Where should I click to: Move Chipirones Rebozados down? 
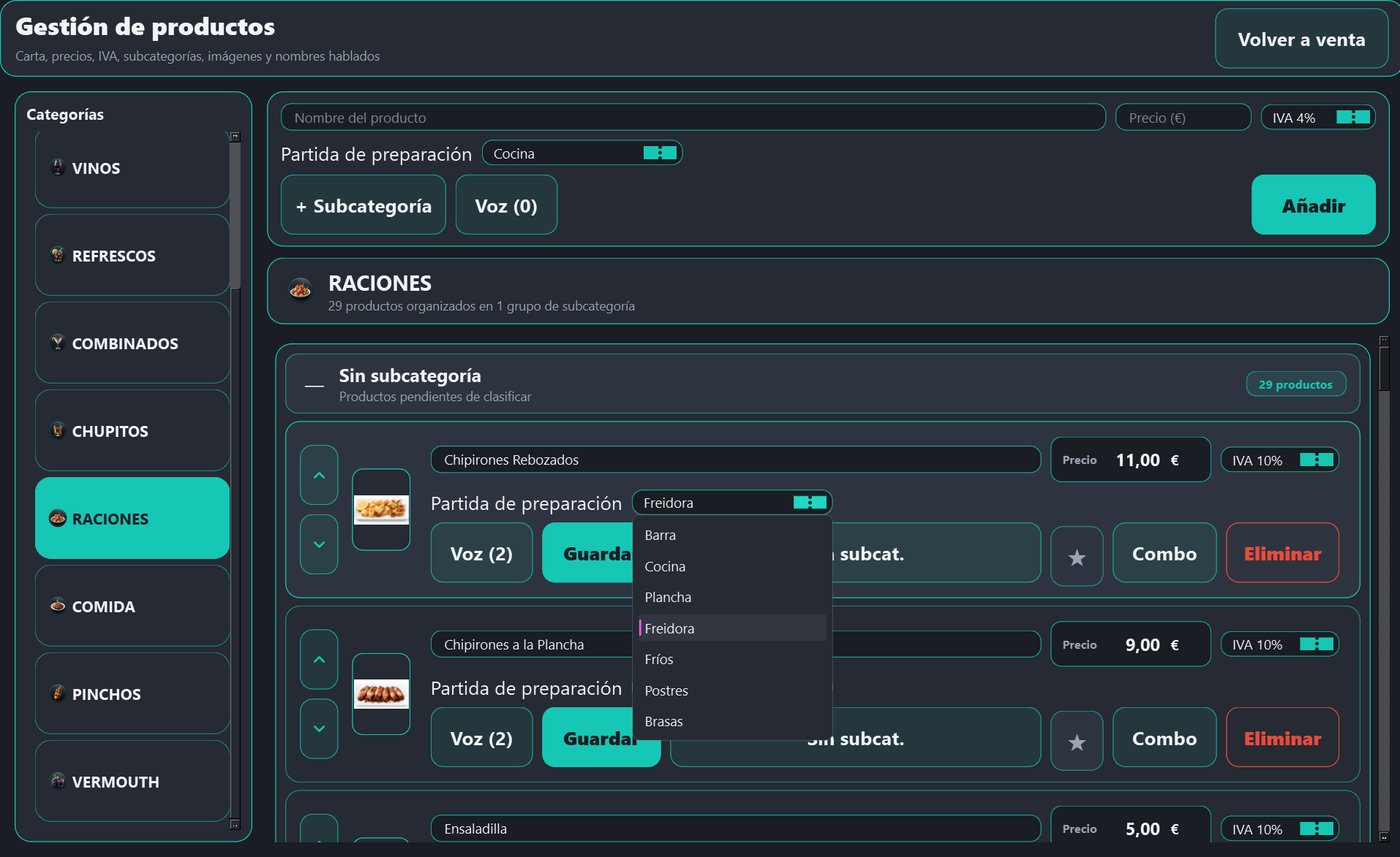tap(319, 545)
